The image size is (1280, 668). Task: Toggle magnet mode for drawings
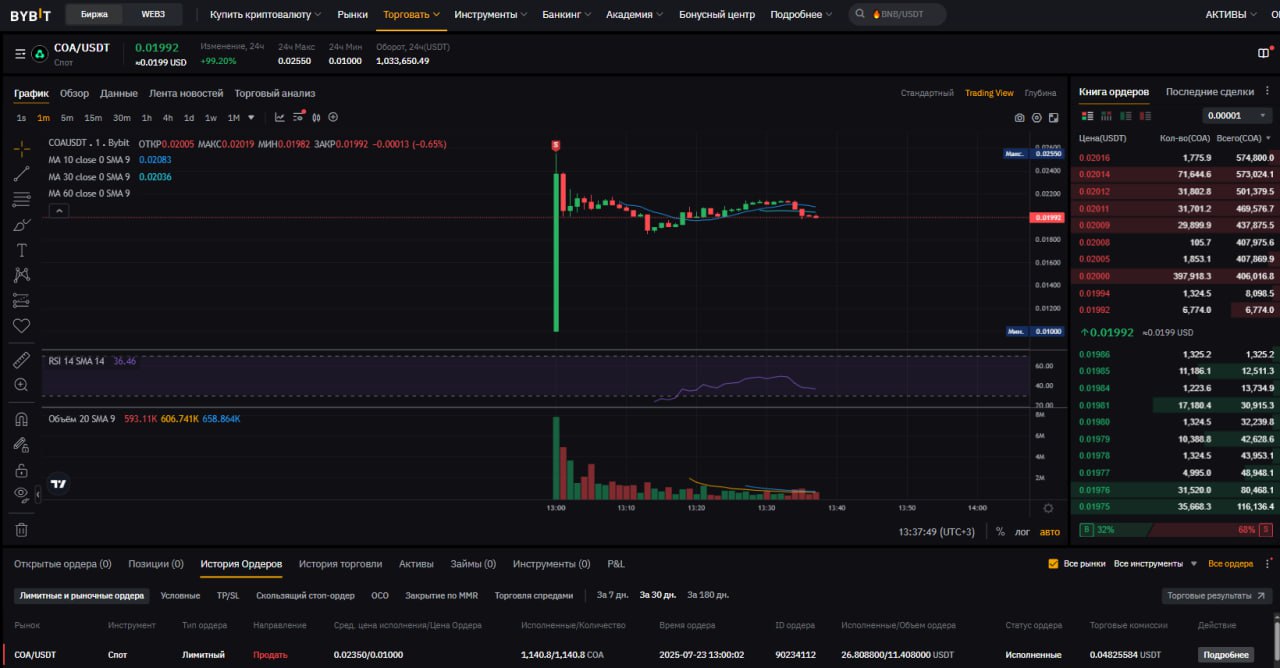click(x=22, y=420)
